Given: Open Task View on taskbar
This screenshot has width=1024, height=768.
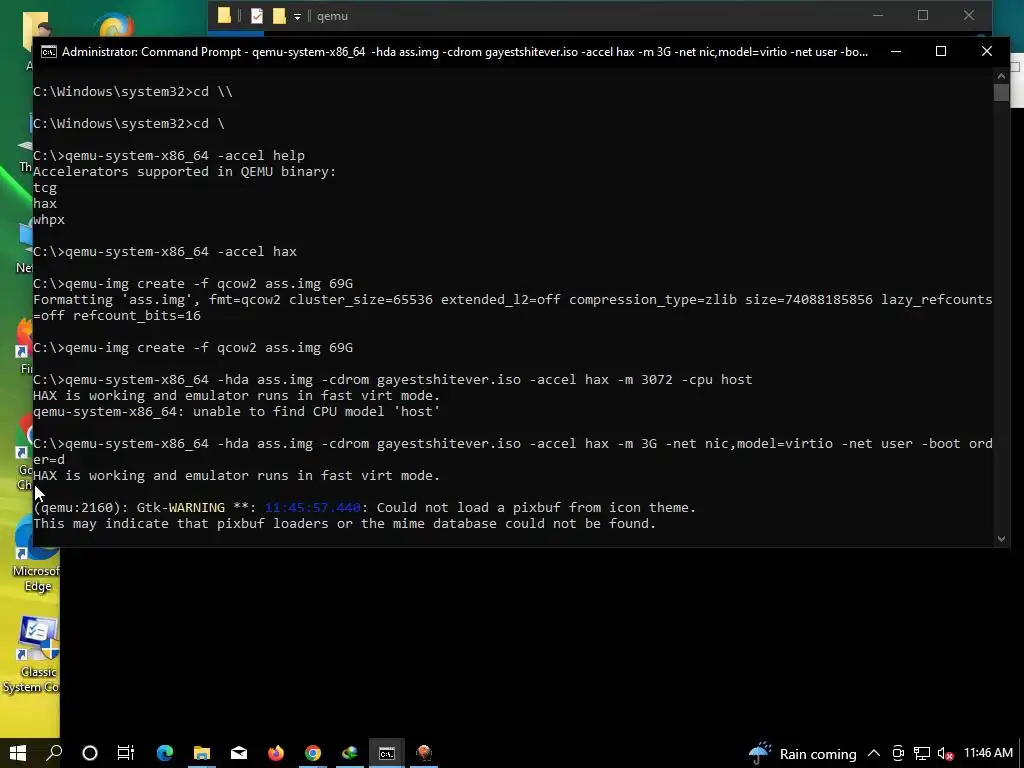Looking at the screenshot, I should tap(126, 753).
